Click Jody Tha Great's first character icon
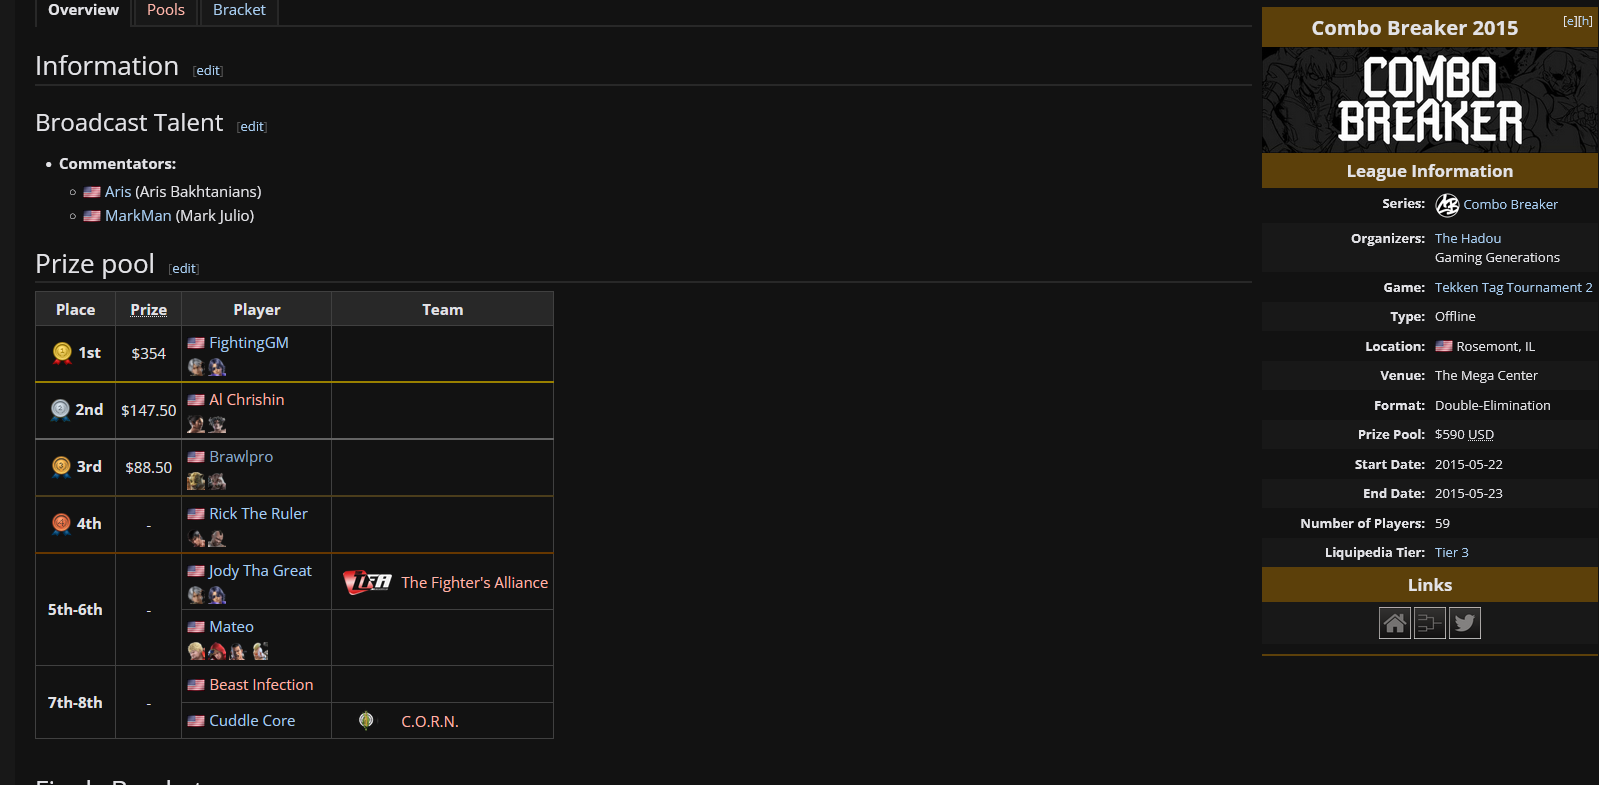Screen dimensions: 1599x785 click(196, 595)
